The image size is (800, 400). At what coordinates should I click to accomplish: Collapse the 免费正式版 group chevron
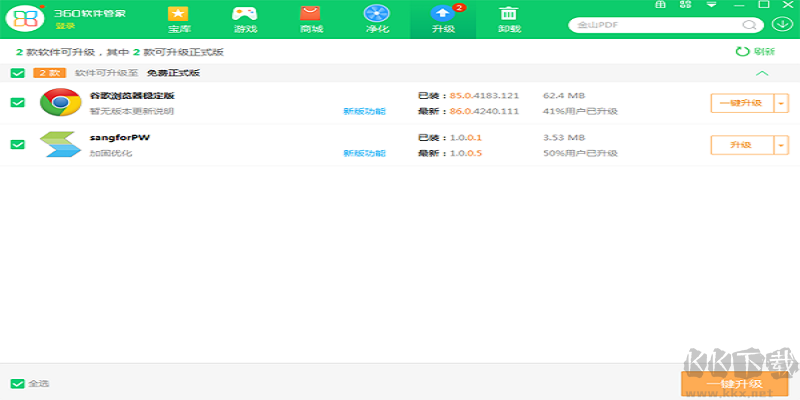(762, 73)
